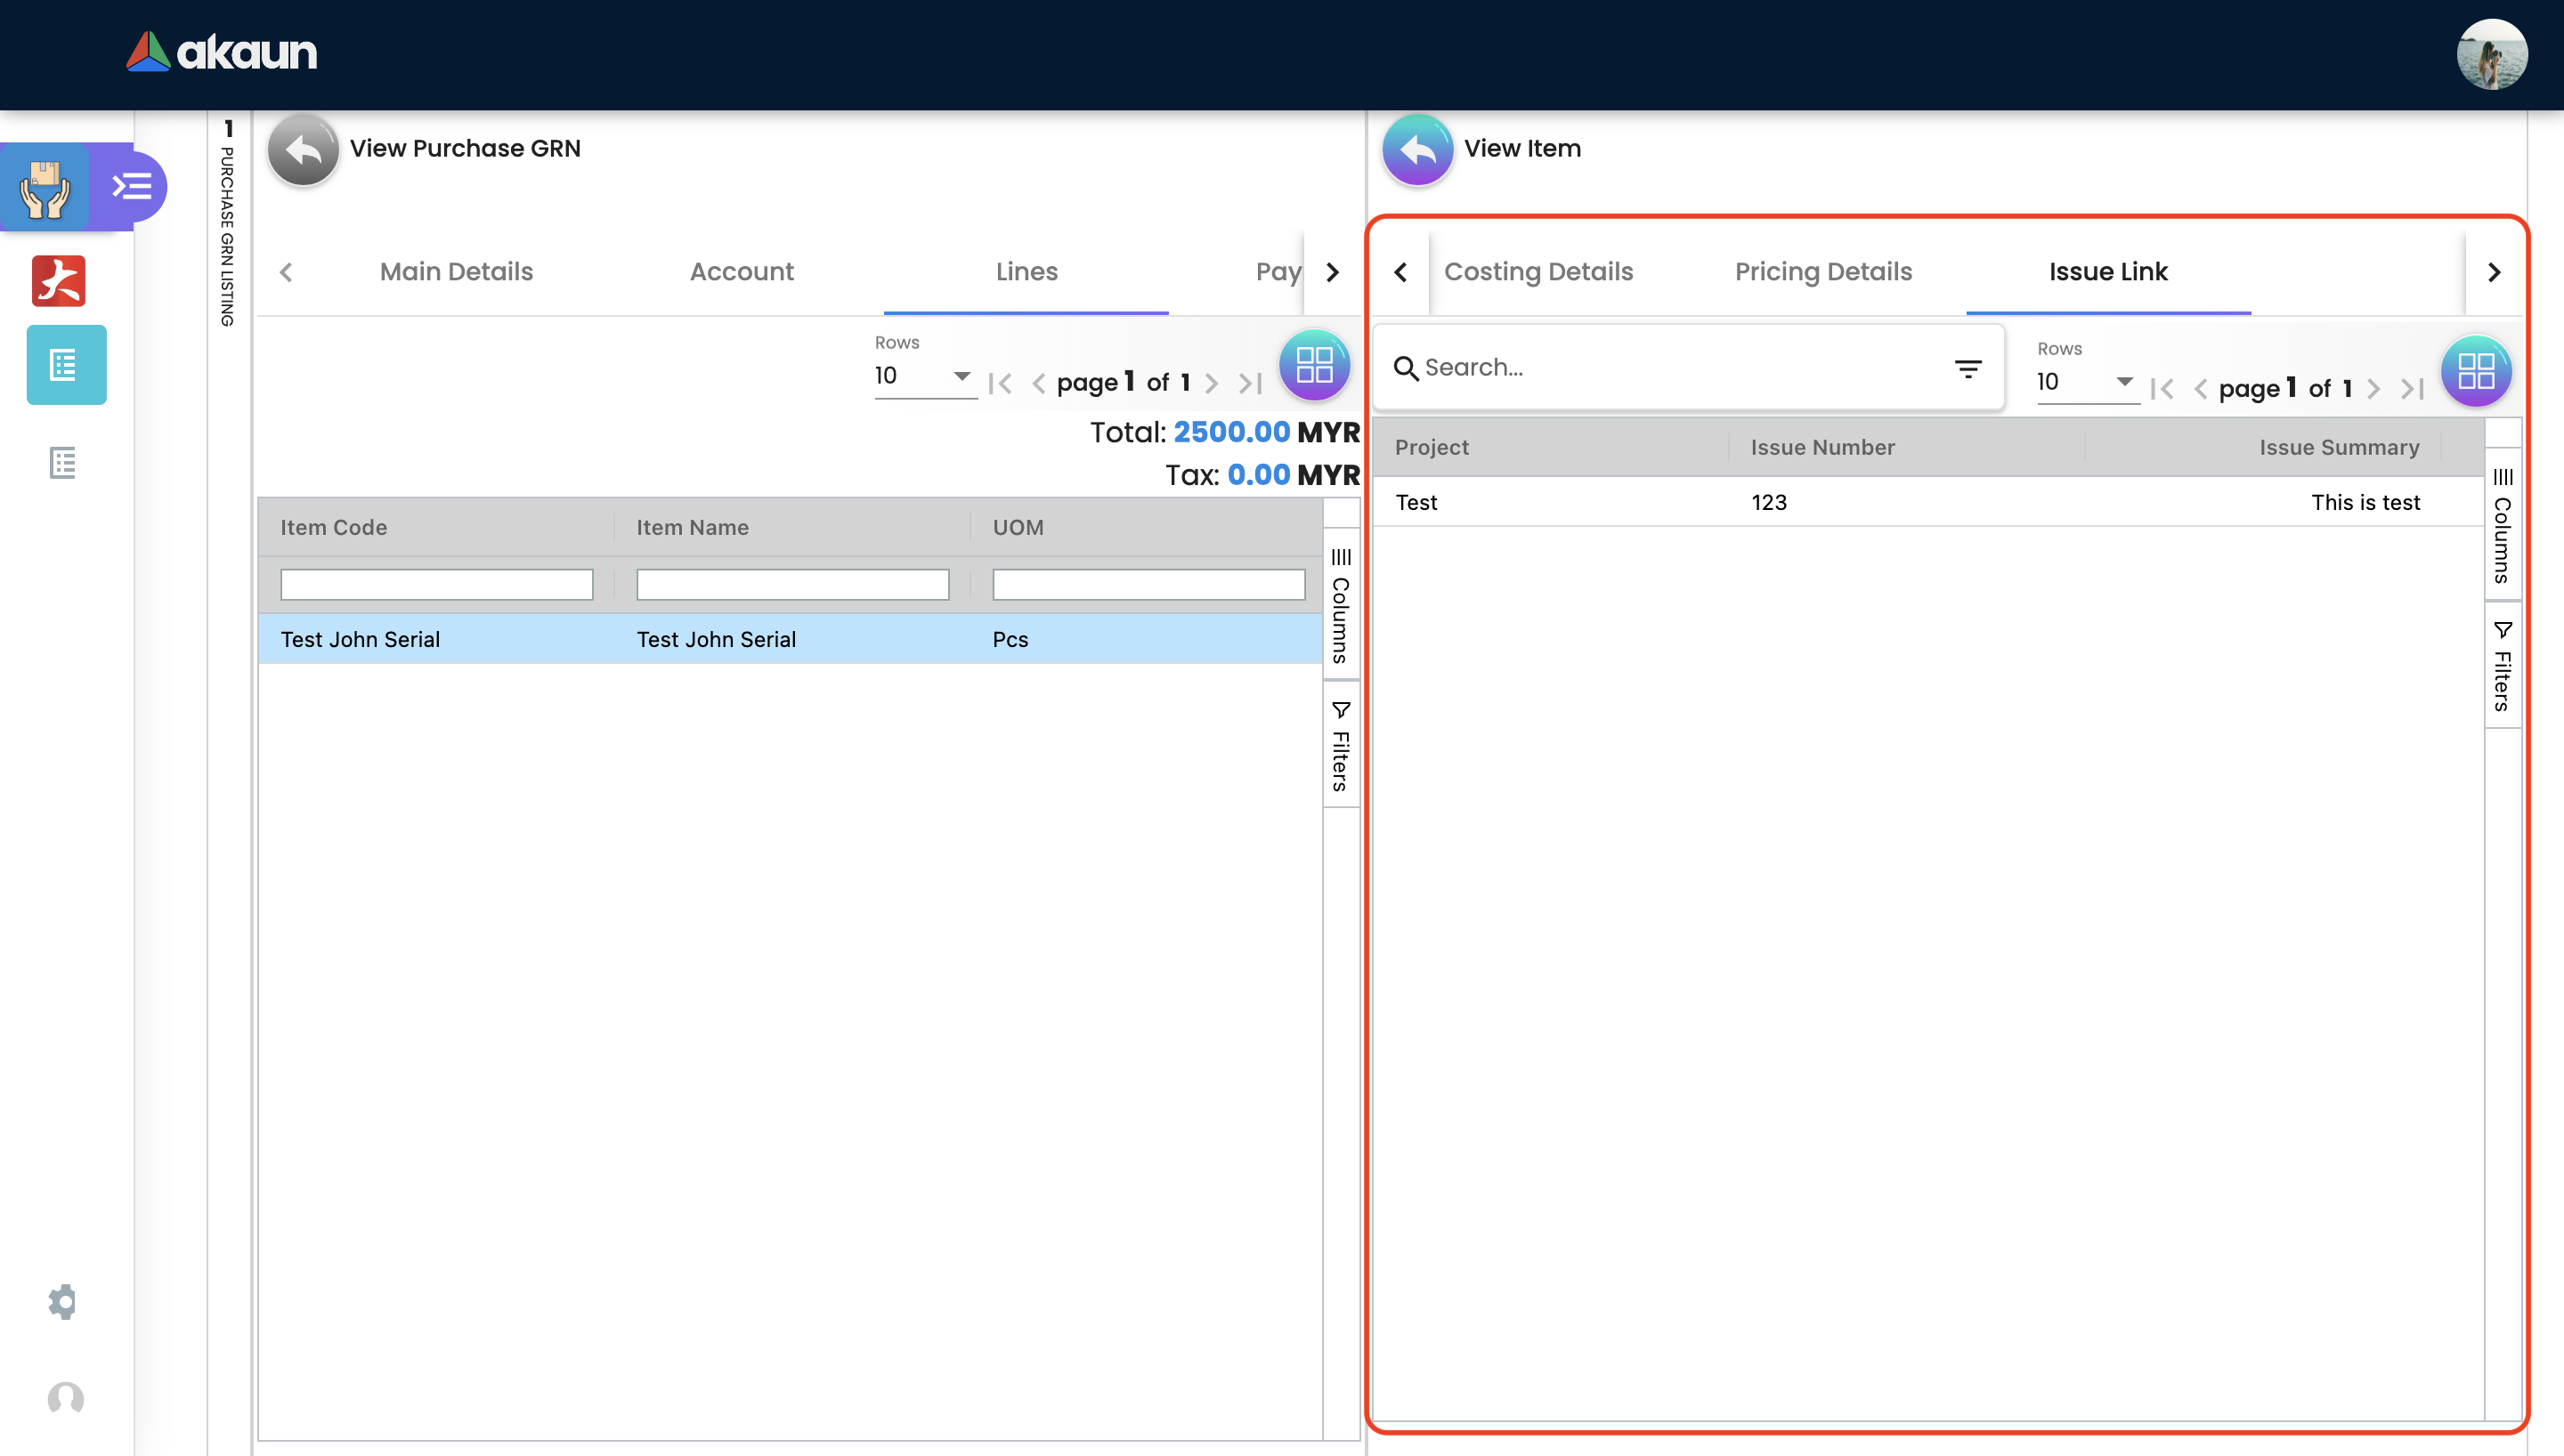
Task: Open the user profile avatar in the header
Action: click(x=2491, y=55)
